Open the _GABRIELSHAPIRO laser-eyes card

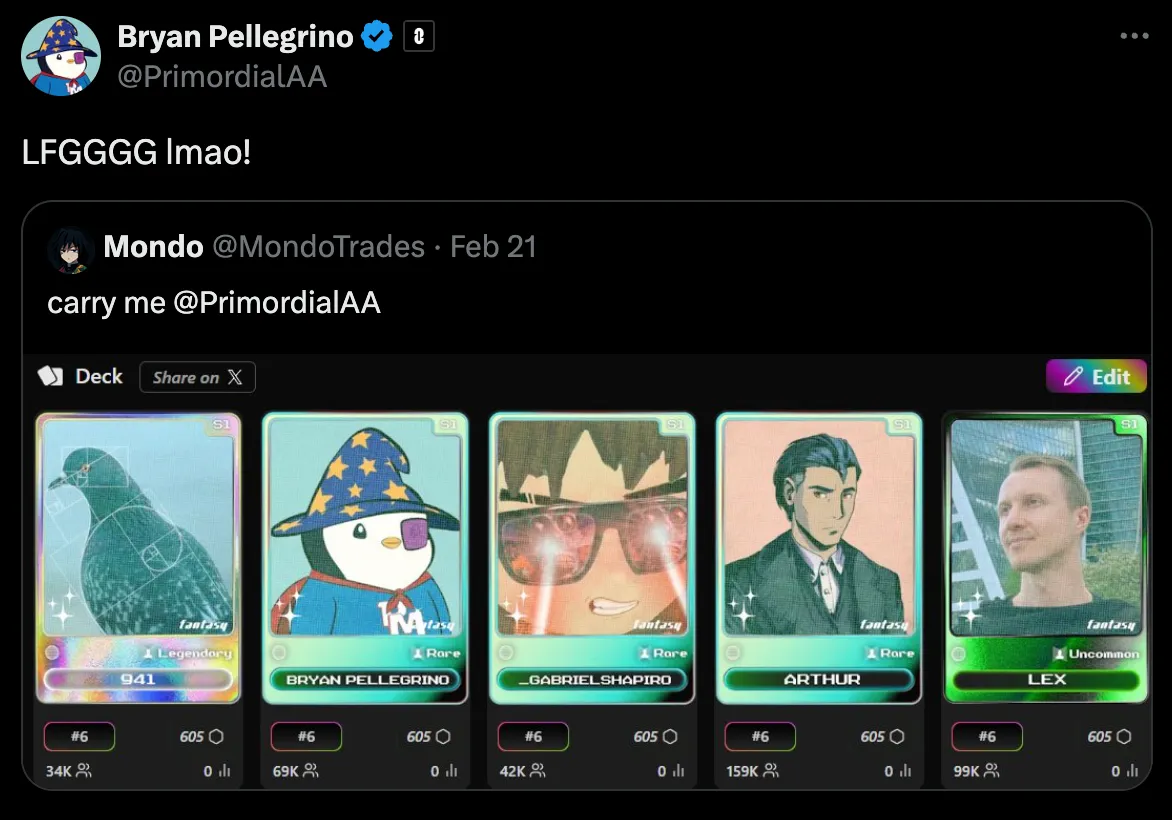click(x=592, y=557)
